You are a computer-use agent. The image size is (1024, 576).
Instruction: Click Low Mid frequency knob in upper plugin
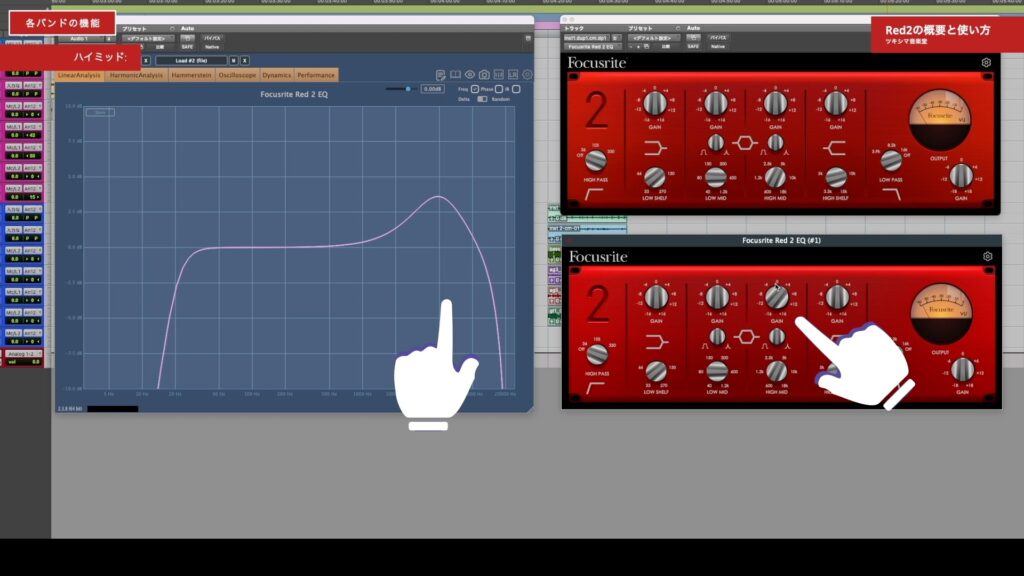715,176
